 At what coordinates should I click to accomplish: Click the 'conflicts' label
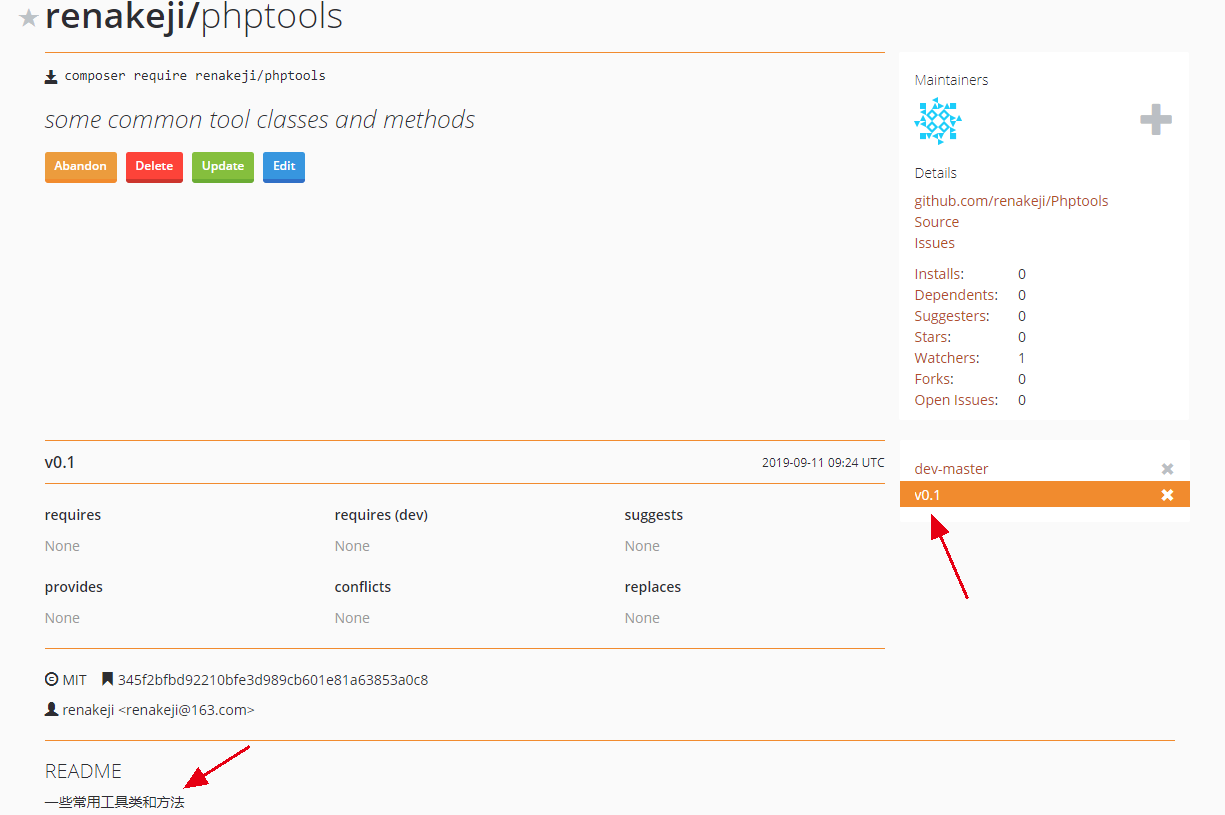(363, 587)
